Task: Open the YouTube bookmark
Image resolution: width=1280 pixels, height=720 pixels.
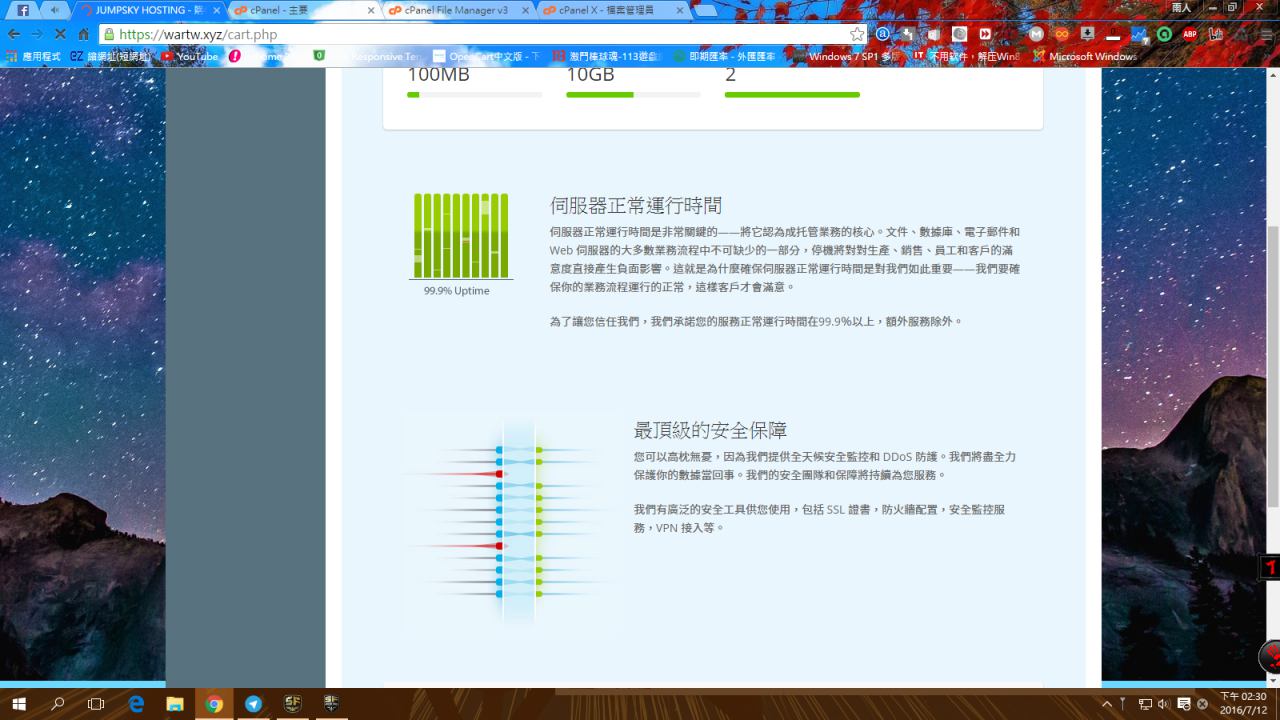Action: click(190, 57)
